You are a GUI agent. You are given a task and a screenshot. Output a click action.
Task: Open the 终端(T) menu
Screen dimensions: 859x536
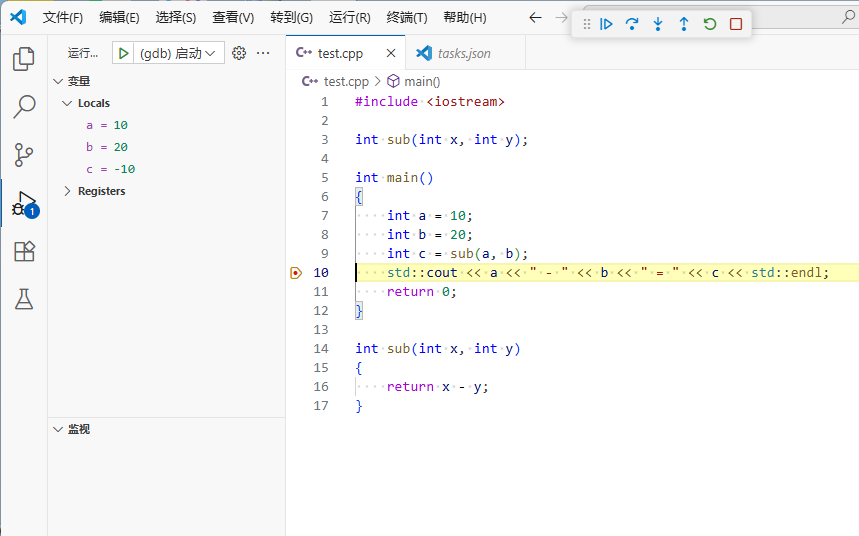406,18
